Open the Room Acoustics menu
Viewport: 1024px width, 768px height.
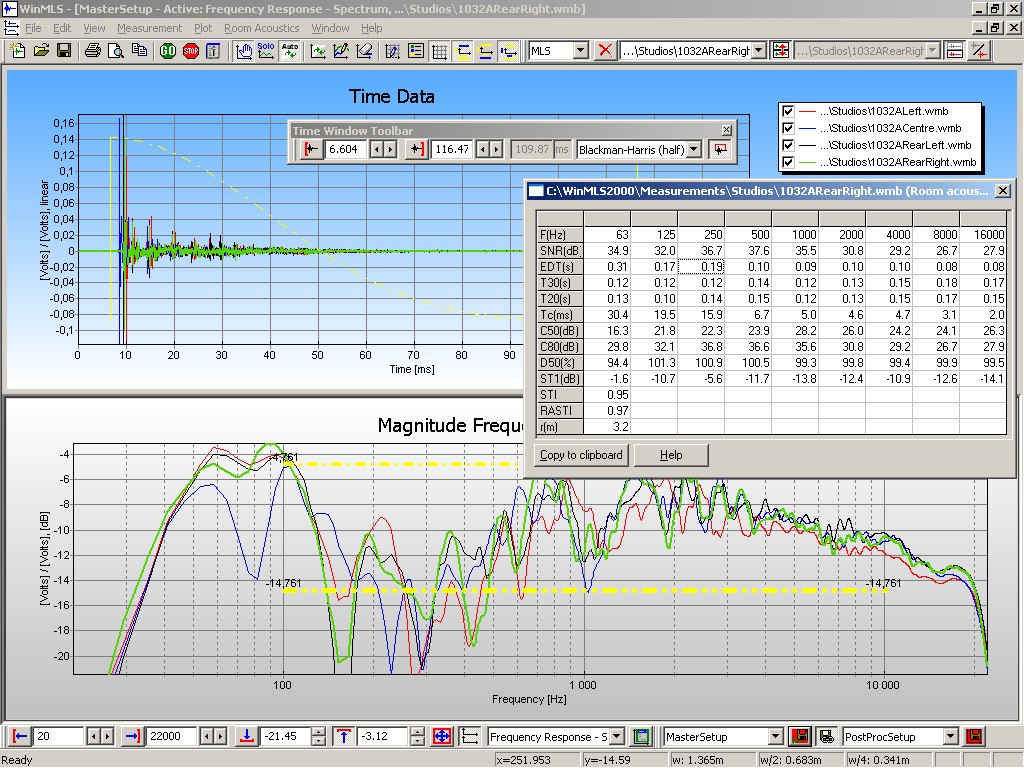[261, 28]
